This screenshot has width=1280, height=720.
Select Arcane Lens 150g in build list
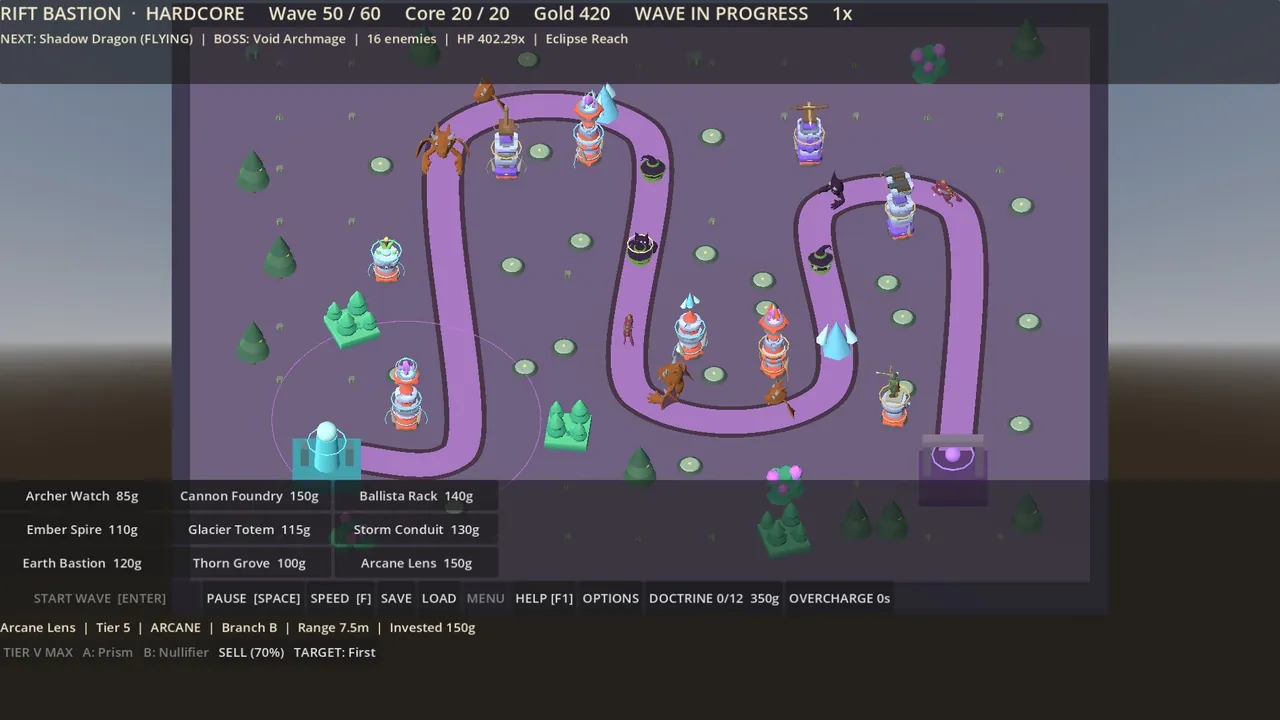pos(416,563)
